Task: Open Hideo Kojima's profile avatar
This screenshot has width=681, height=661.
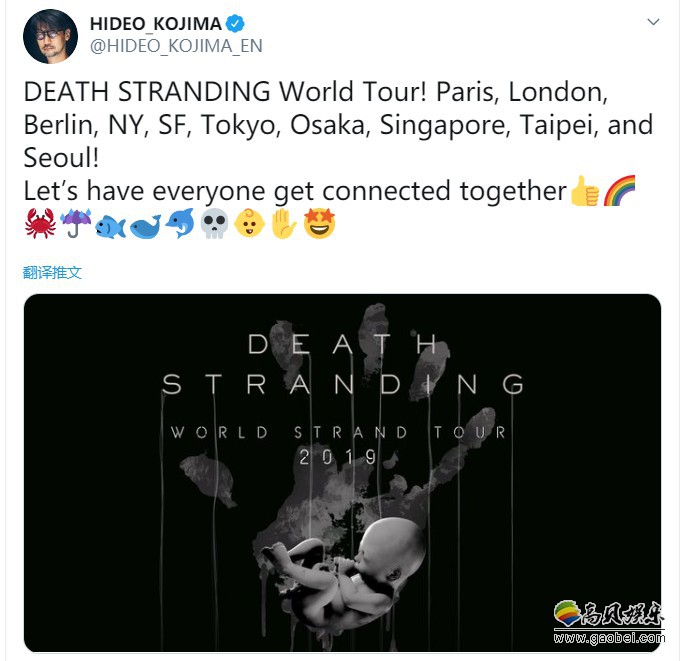Action: pyautogui.click(x=50, y=36)
